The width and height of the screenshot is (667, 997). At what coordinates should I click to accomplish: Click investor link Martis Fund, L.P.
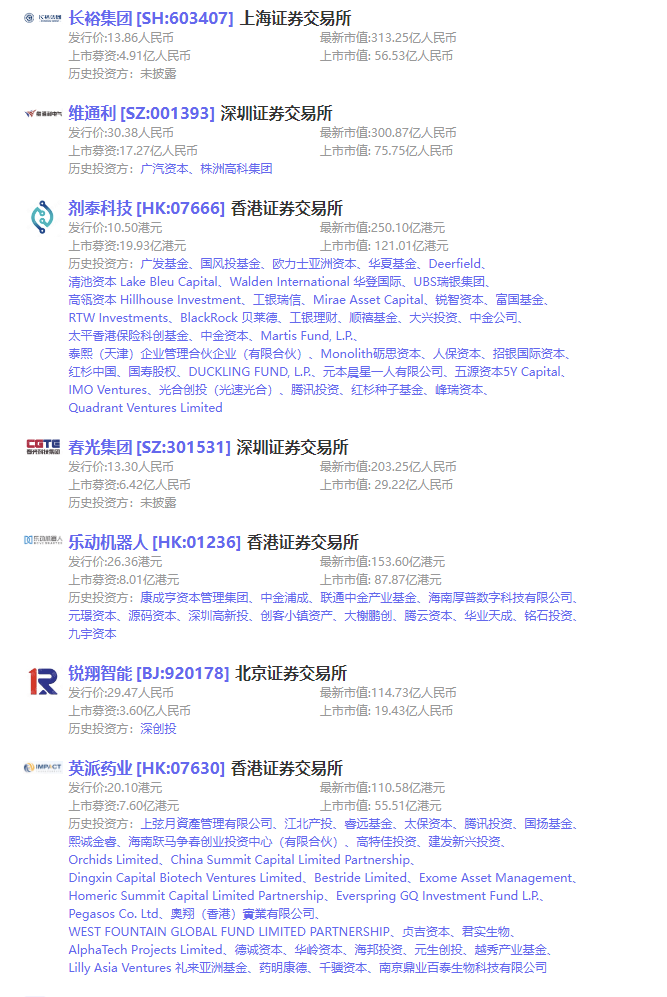click(x=307, y=336)
